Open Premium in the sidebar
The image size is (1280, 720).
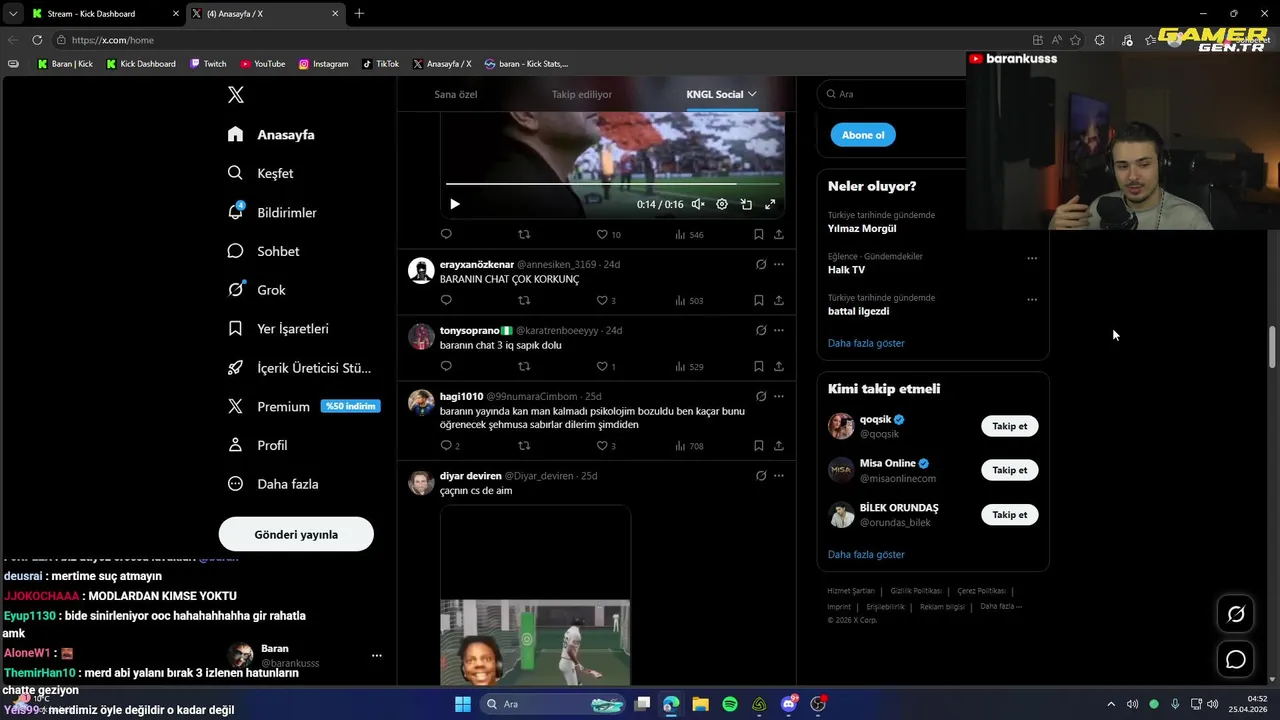pyautogui.click(x=304, y=406)
